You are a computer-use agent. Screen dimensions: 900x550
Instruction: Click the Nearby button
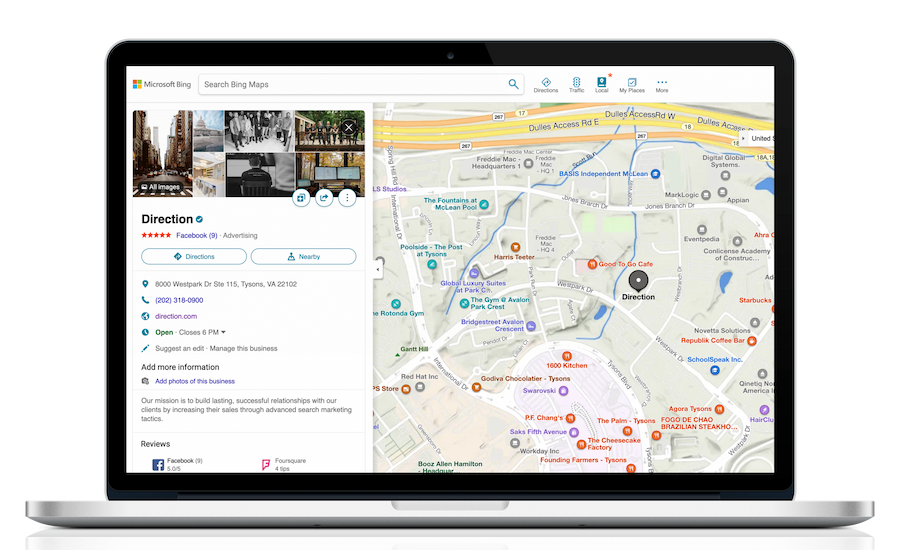304,257
